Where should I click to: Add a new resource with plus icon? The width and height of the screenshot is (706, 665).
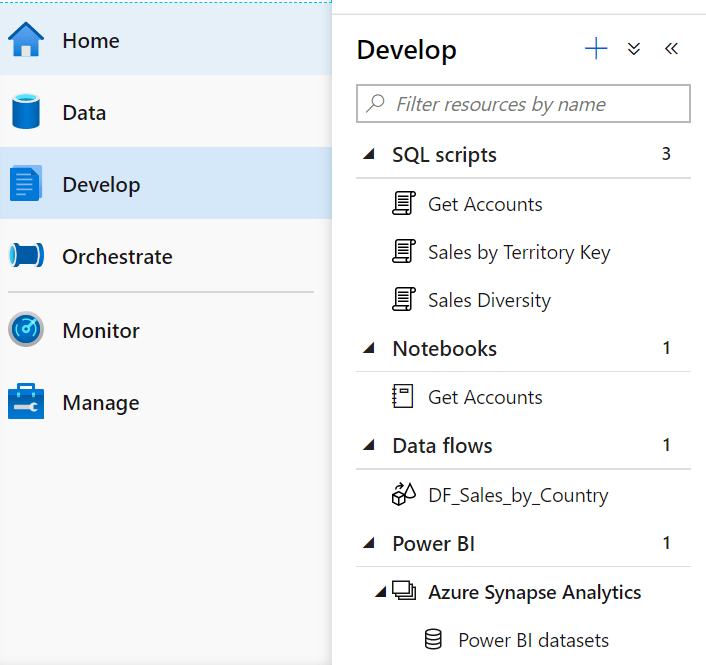click(596, 49)
